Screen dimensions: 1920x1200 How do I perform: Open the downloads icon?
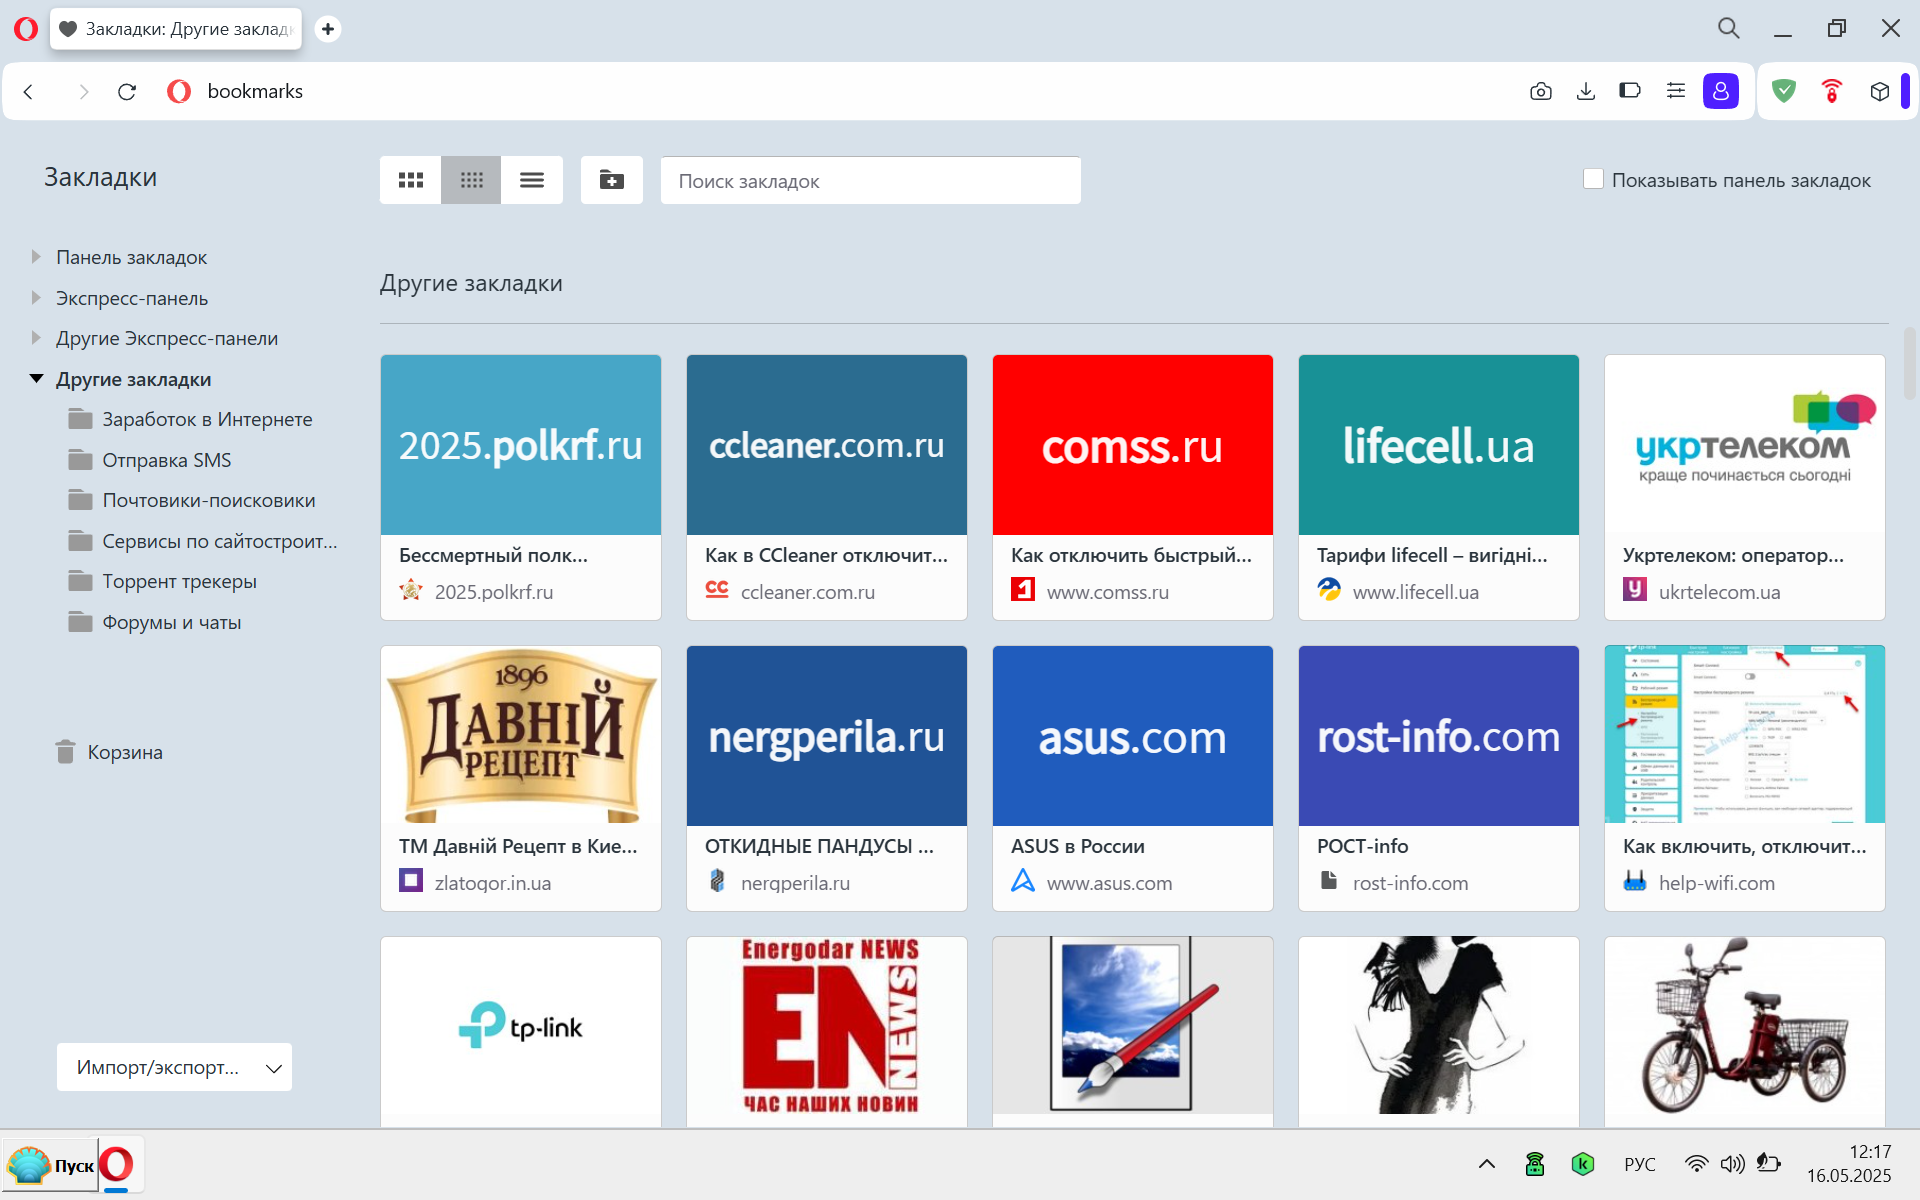tap(1586, 92)
